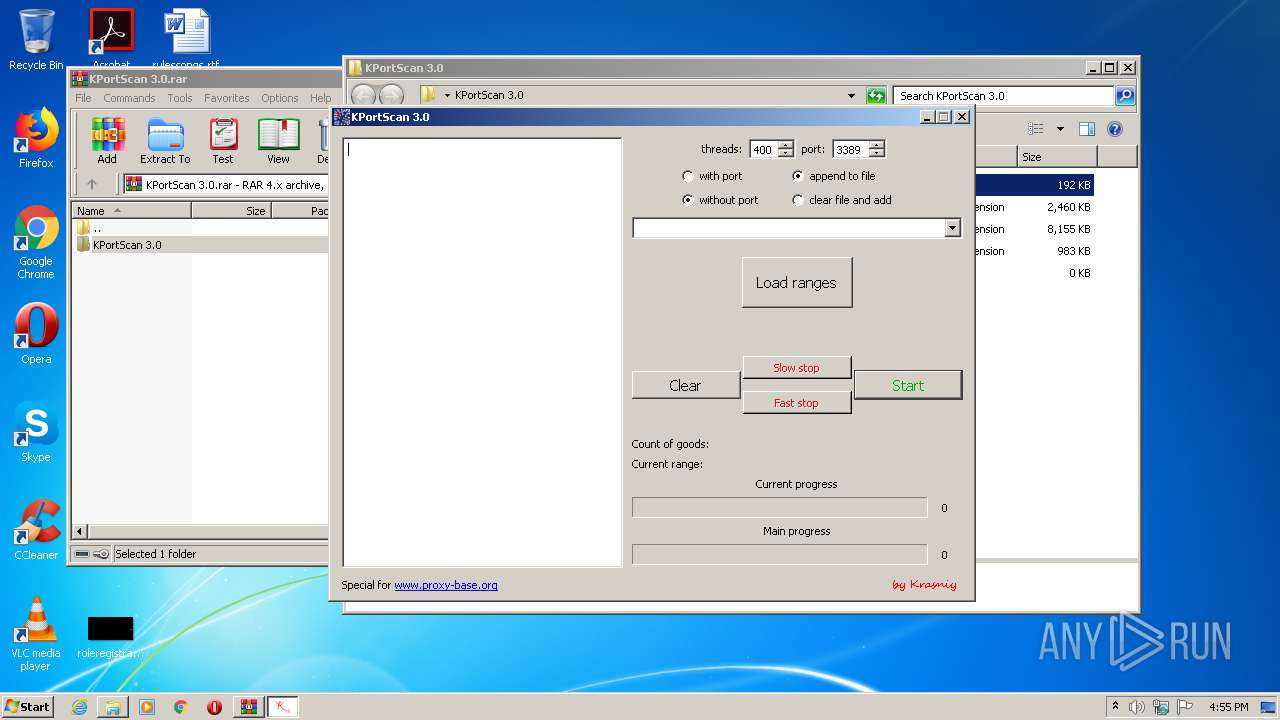This screenshot has height=720, width=1280.
Task: Expand the ranges combo box dropdown
Action: coord(951,229)
